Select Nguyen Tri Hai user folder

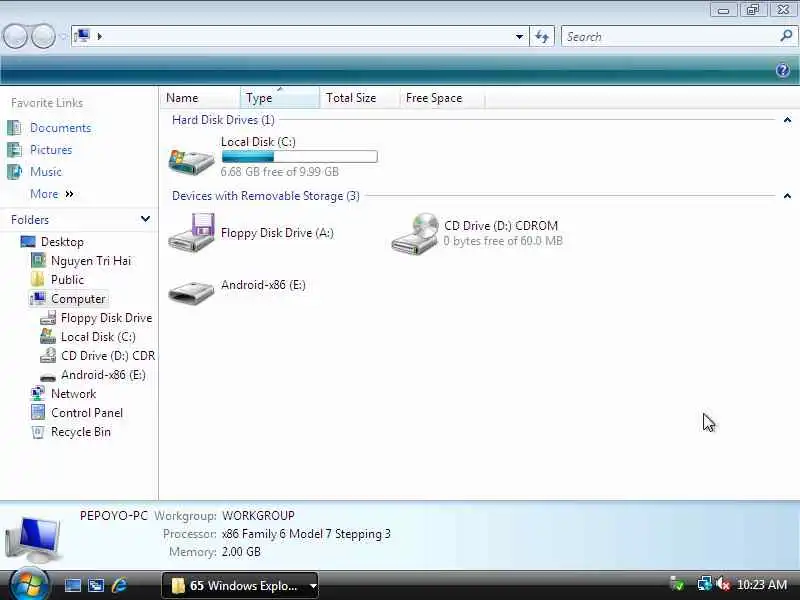[x=91, y=261]
